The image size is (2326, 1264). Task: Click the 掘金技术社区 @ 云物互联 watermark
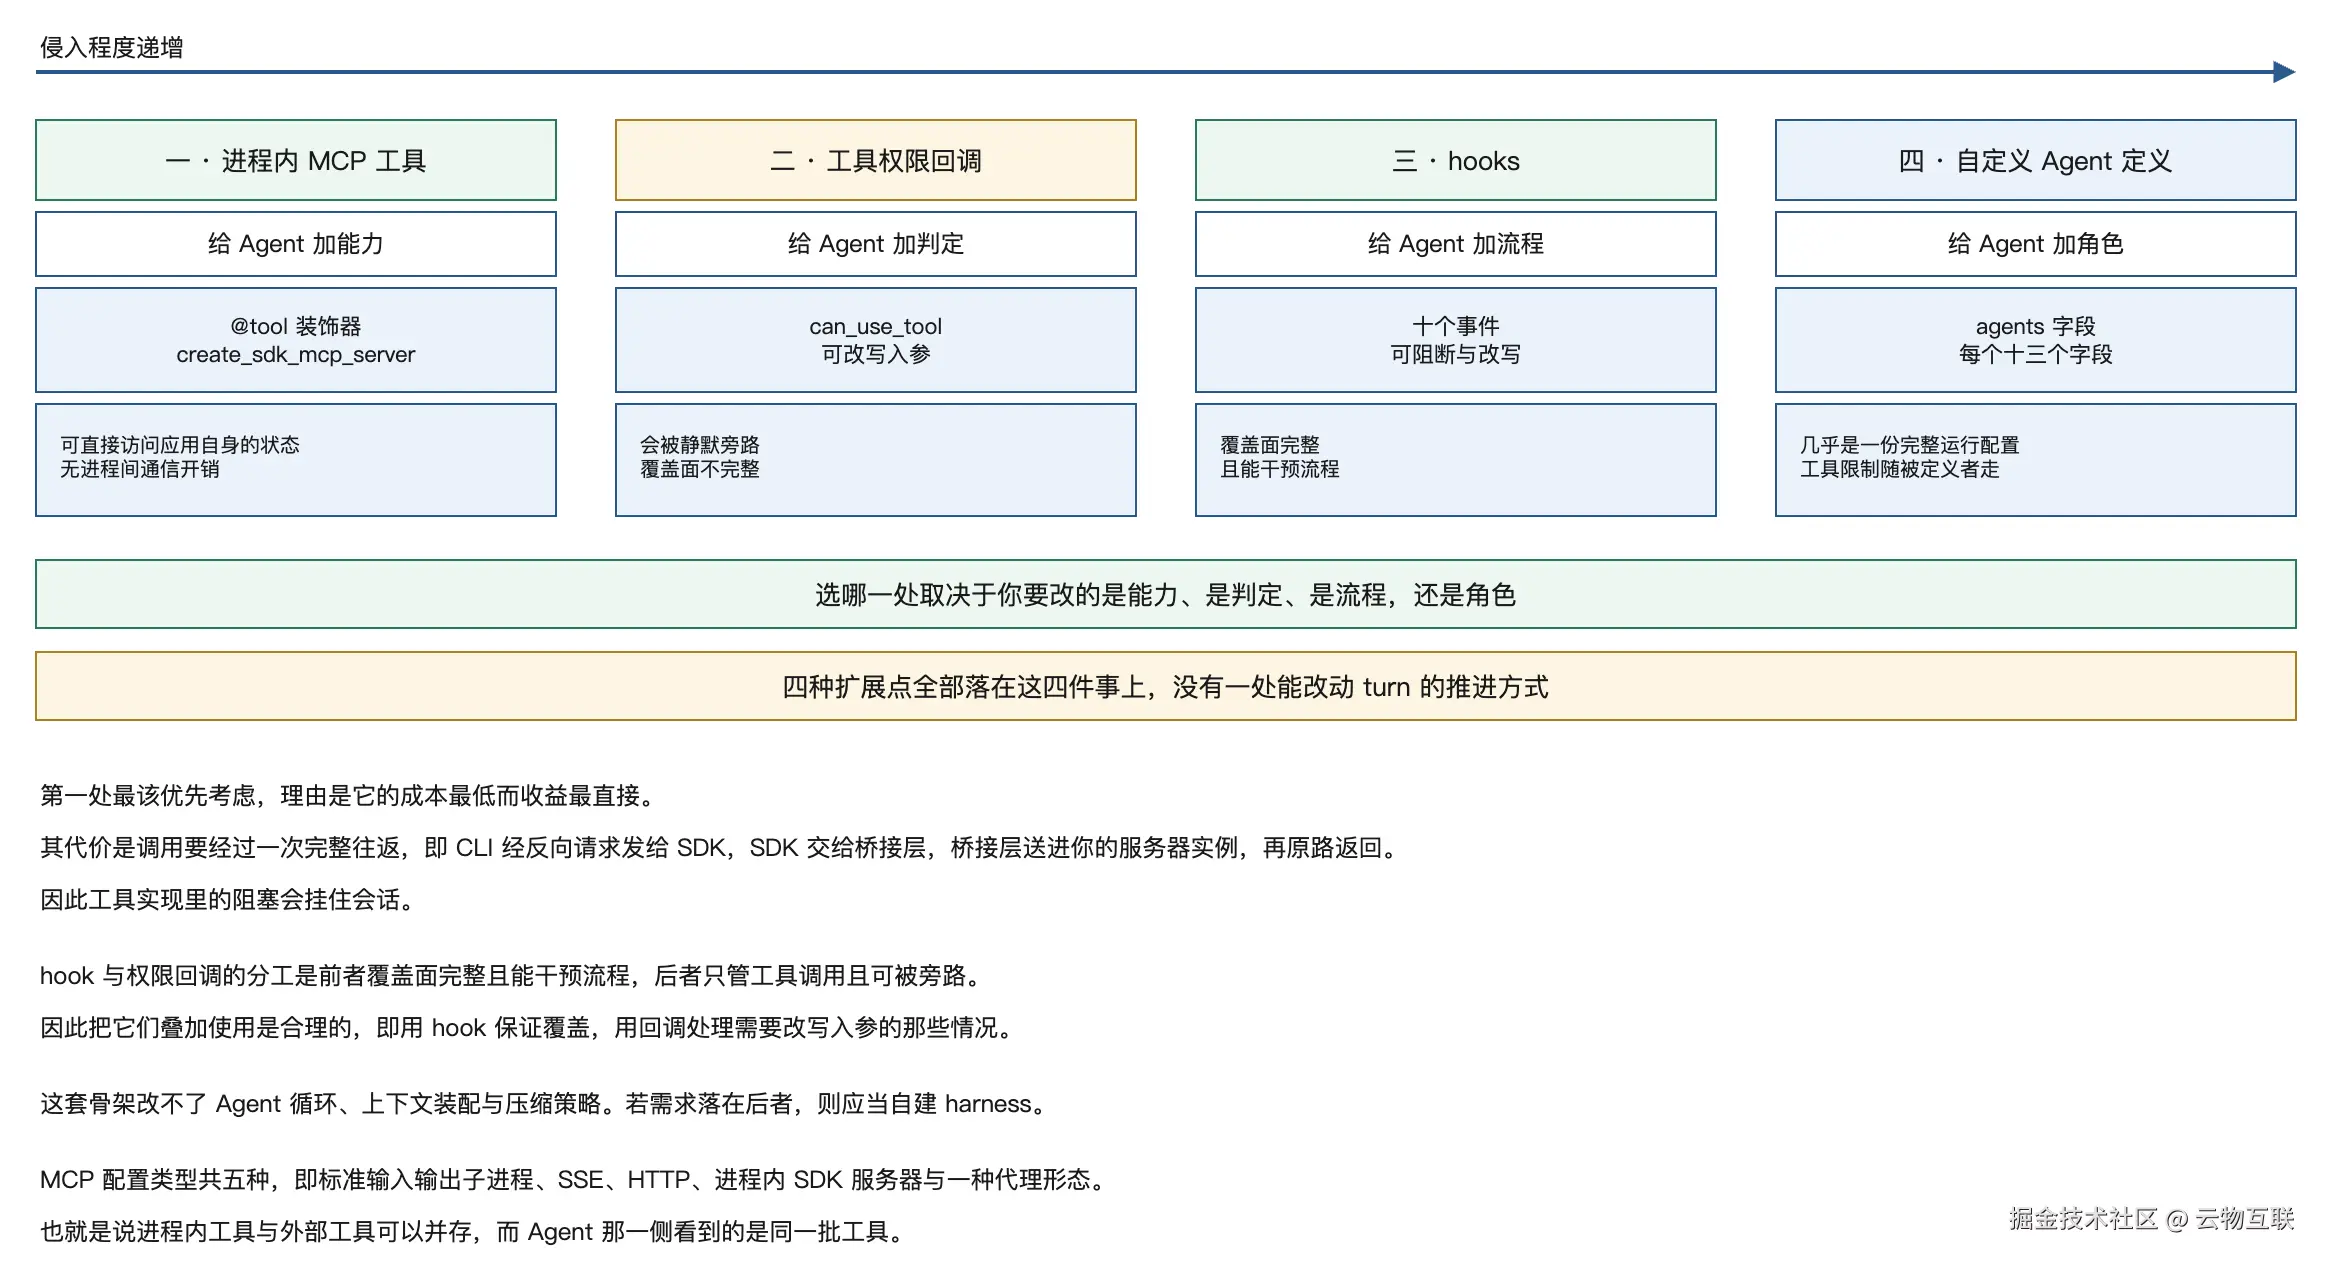click(2151, 1218)
